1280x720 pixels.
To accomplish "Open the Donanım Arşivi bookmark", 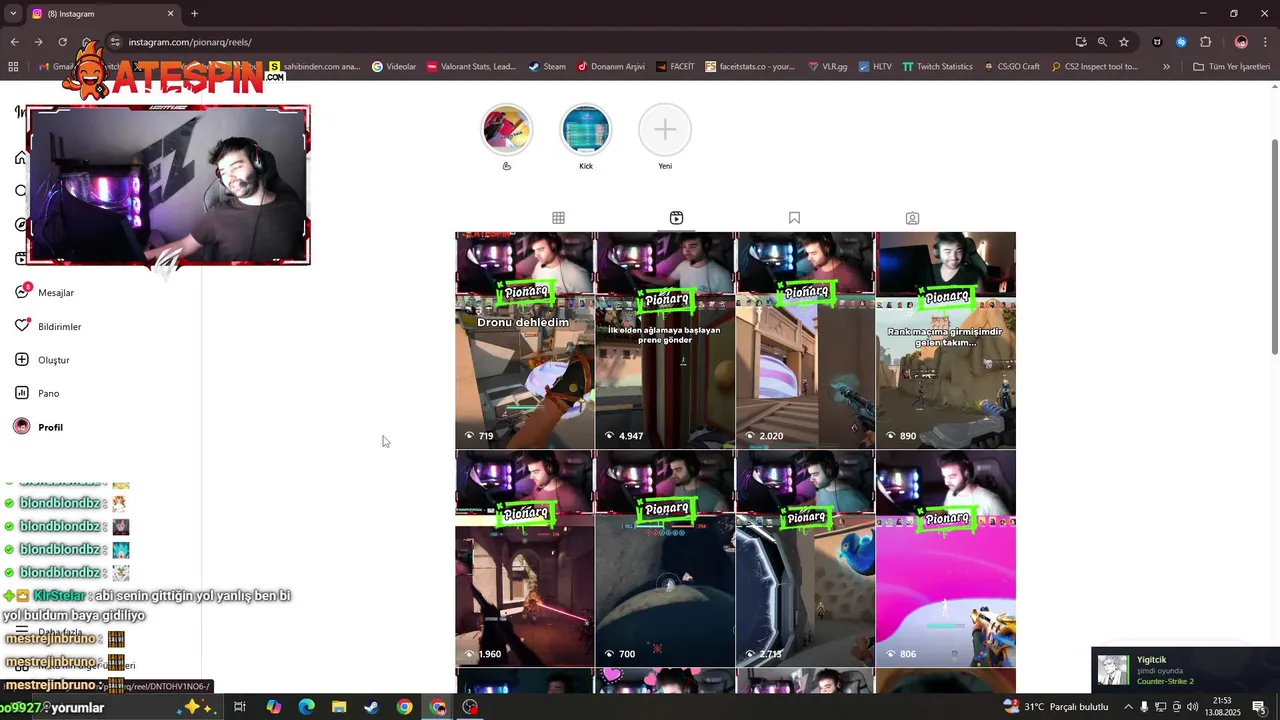I will (611, 67).
